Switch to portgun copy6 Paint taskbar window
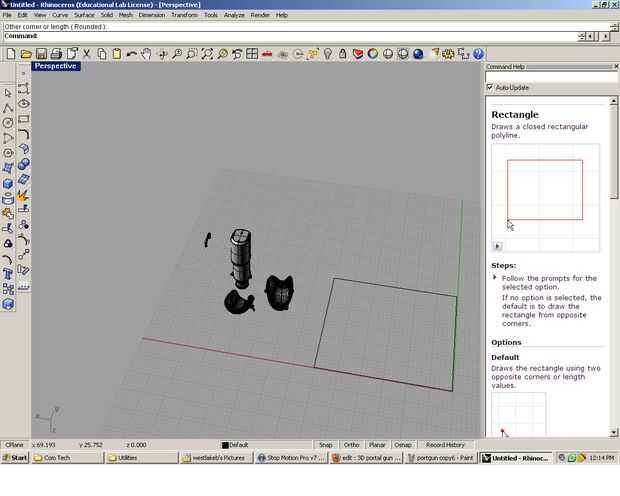The height and width of the screenshot is (496, 620). 441,458
